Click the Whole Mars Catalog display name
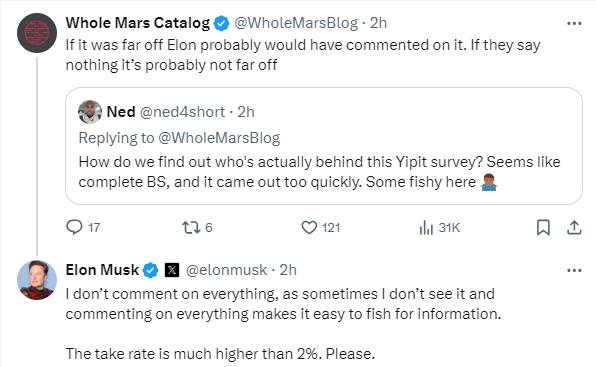Viewport: 596px width, 367px height. click(137, 23)
